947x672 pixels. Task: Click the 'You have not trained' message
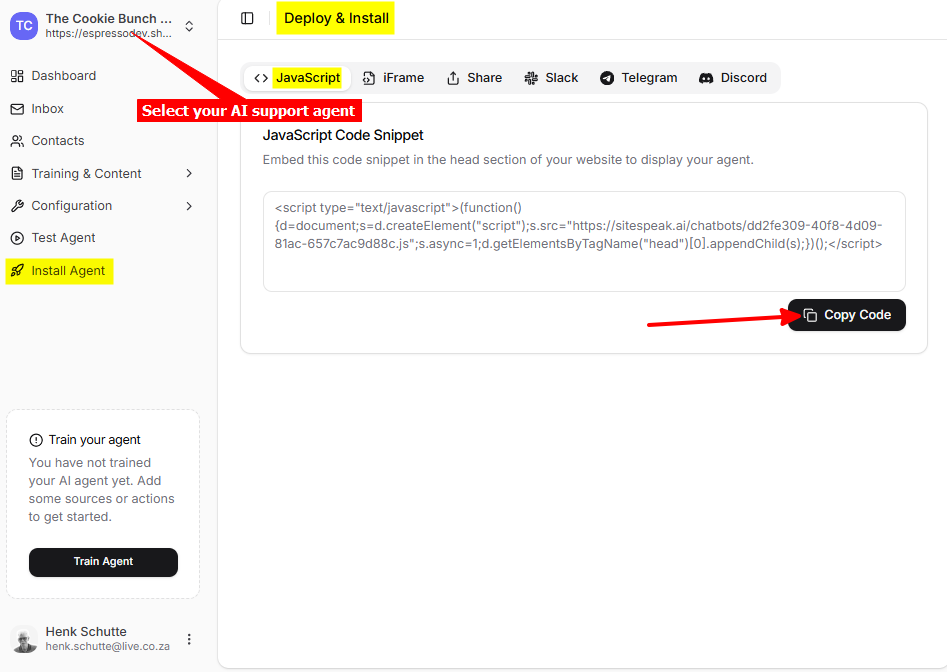pos(101,490)
